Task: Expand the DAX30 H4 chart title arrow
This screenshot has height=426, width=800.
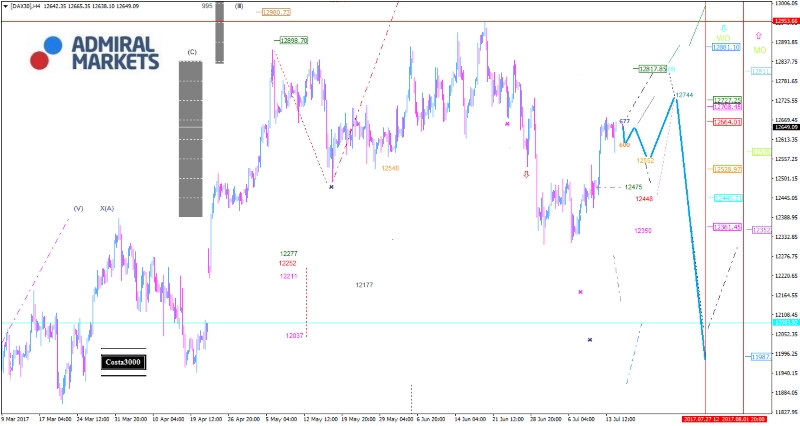Action: [x=5, y=6]
